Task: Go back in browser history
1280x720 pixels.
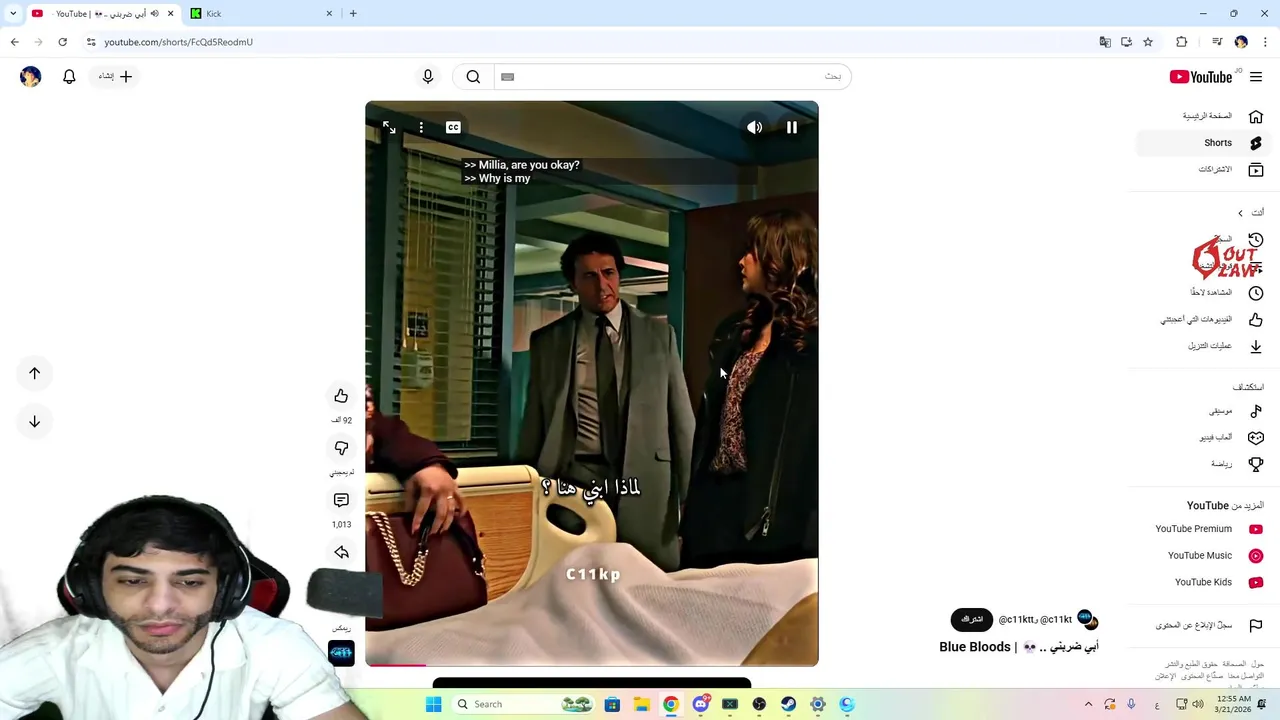Action: click(15, 42)
